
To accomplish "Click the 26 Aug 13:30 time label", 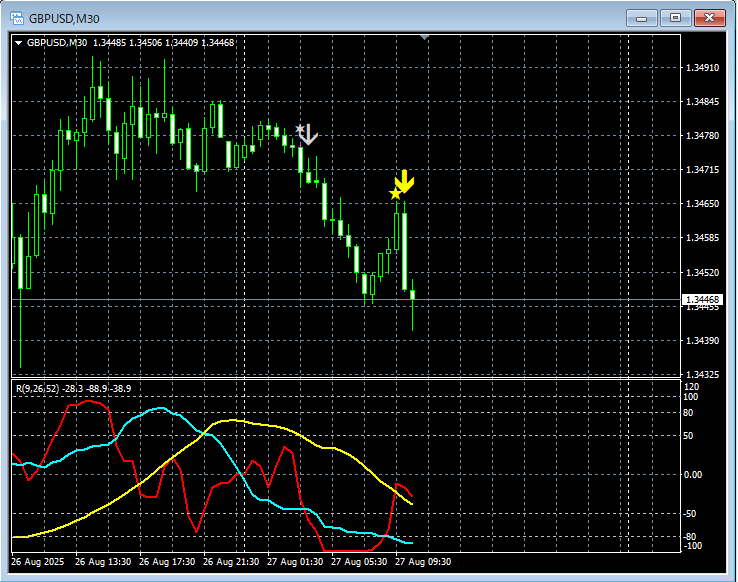I will pyautogui.click(x=103, y=562).
